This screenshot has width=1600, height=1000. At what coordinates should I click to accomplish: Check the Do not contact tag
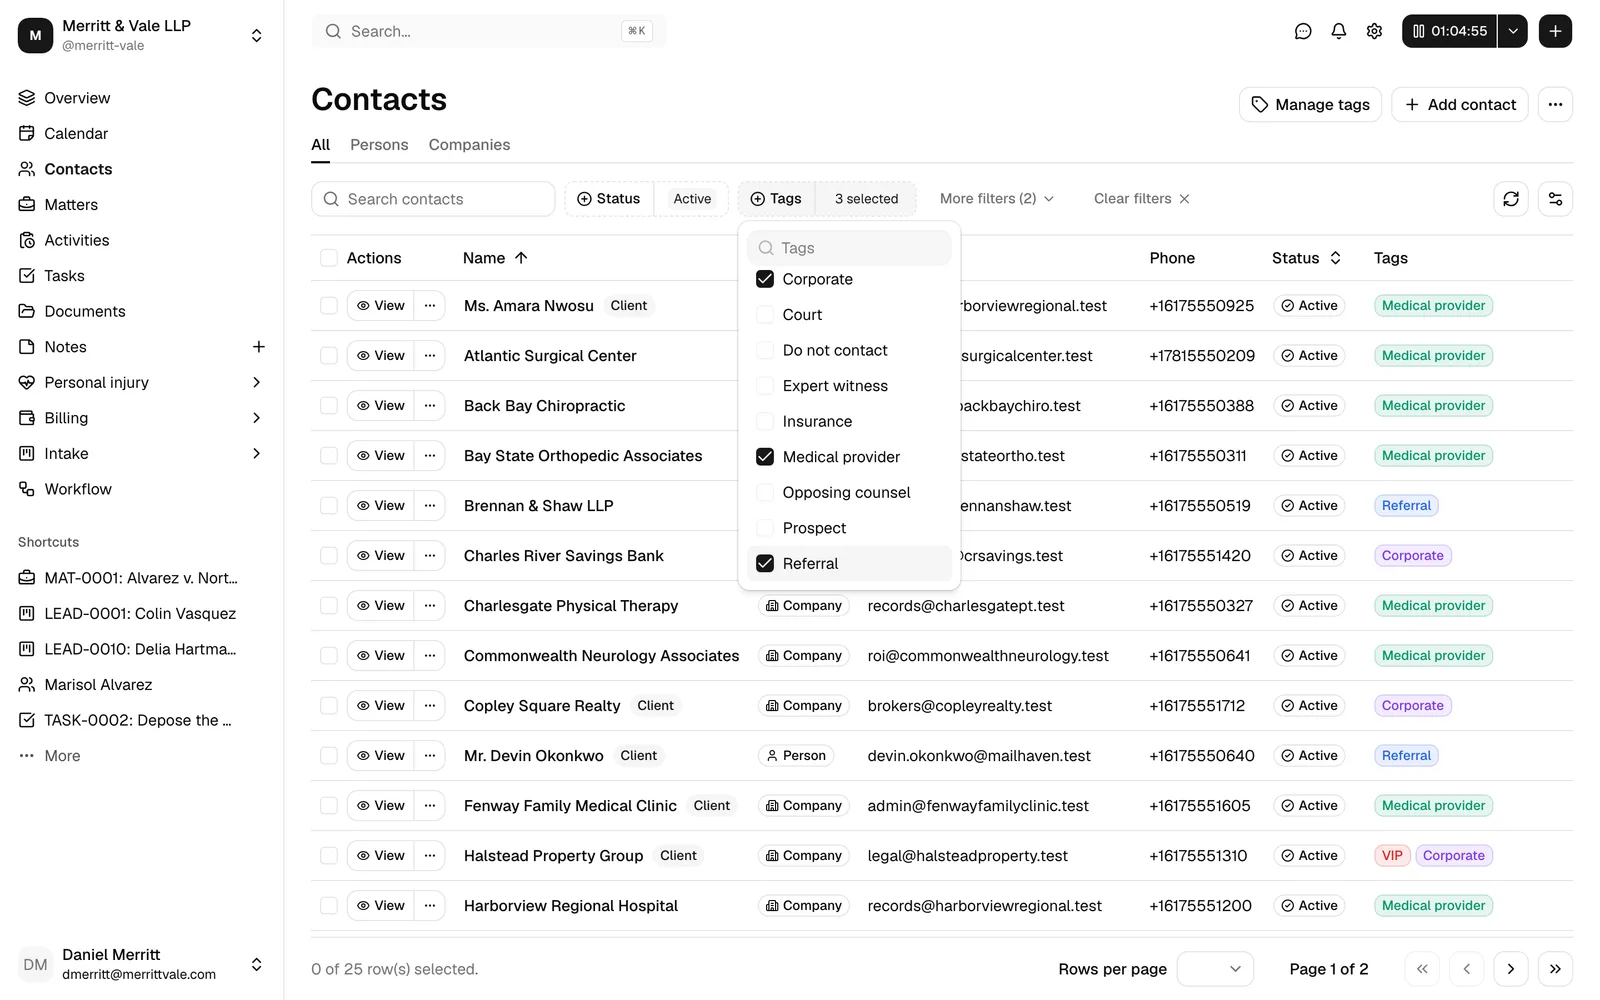(765, 350)
